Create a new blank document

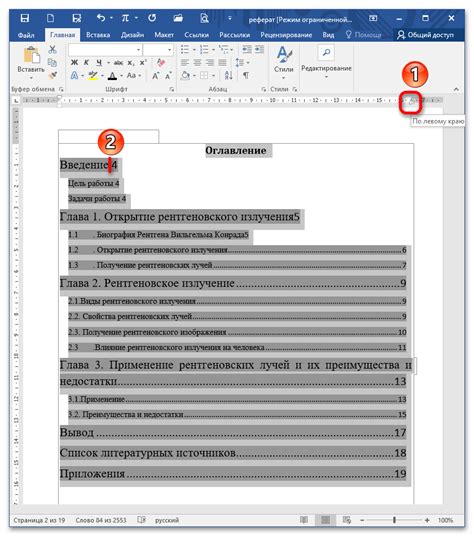[50, 18]
